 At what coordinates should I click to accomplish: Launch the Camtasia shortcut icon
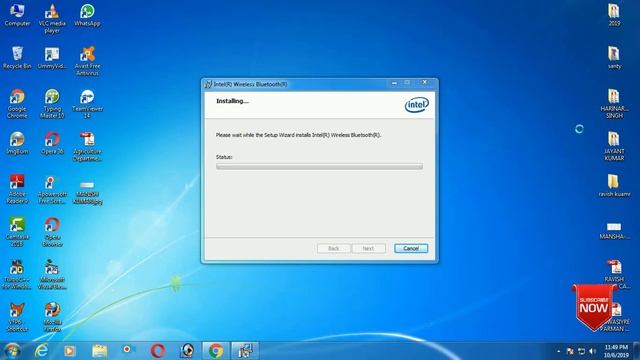point(17,231)
